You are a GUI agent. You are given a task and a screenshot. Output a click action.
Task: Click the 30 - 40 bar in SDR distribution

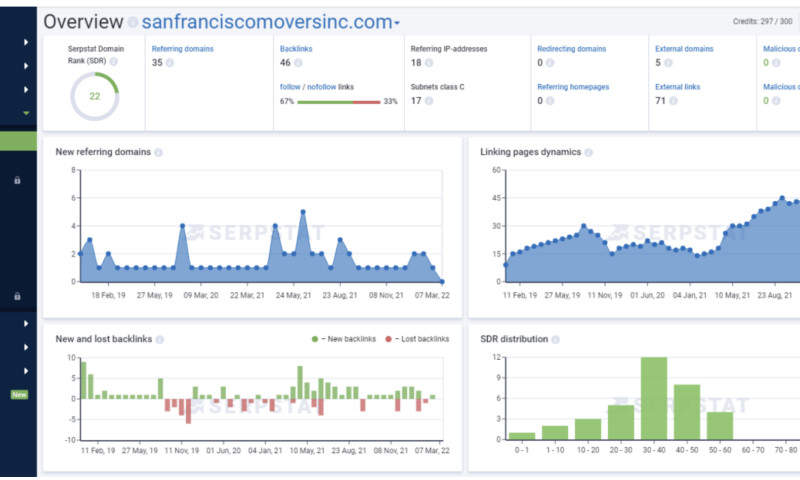654,398
